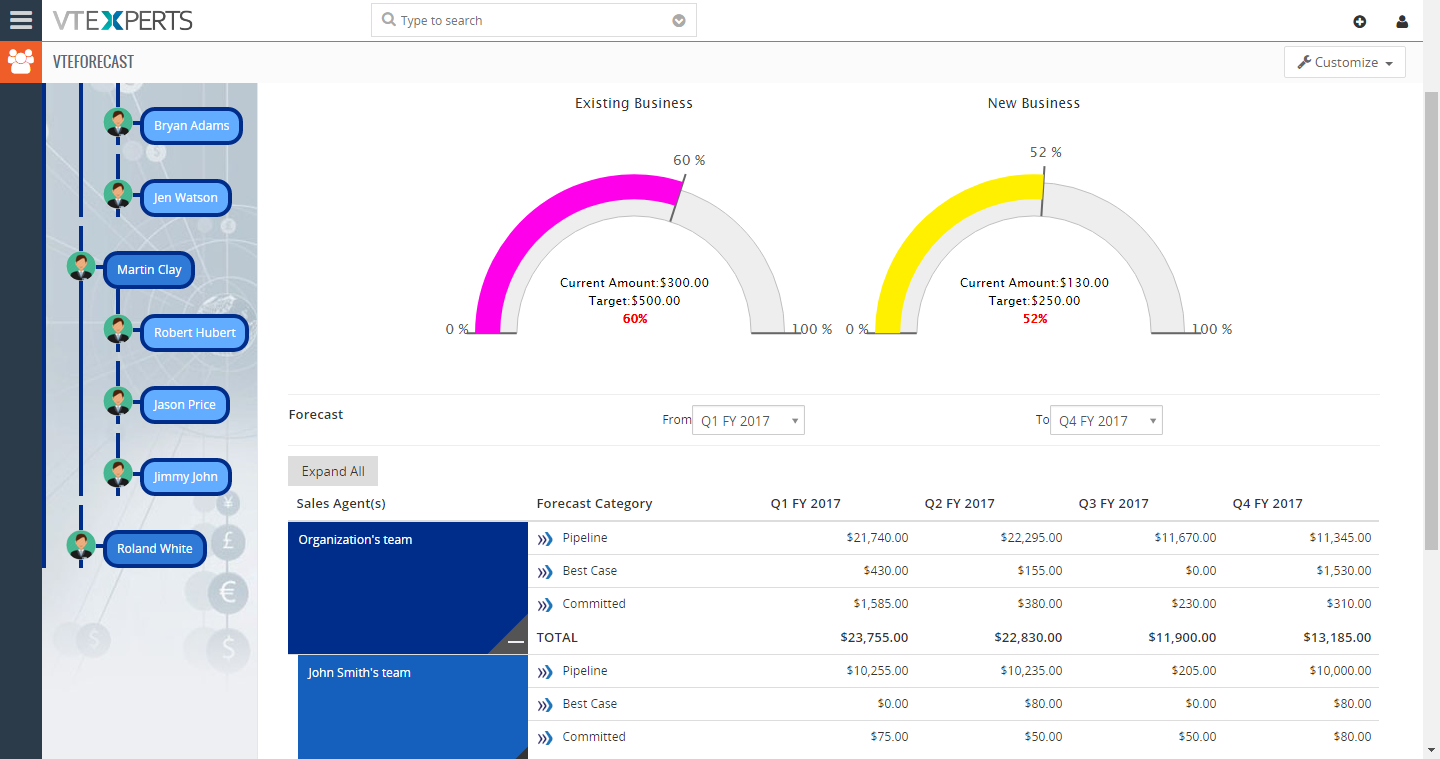Click New Business Current Amount:$130.00 label

click(1034, 283)
